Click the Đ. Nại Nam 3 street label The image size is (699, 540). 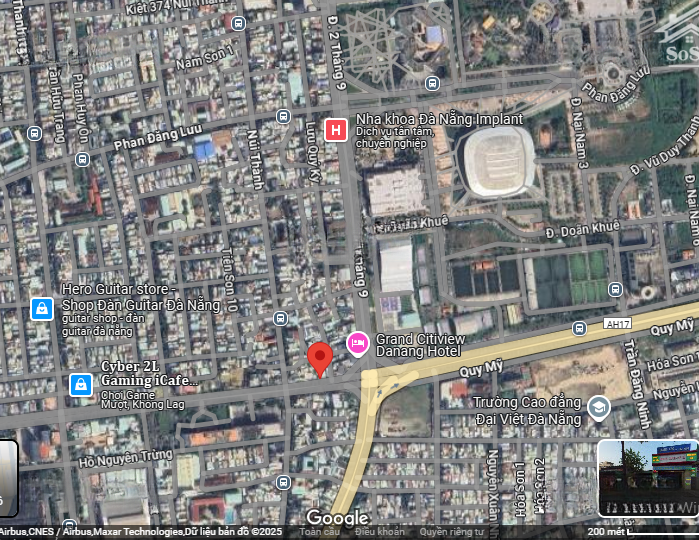point(579,133)
